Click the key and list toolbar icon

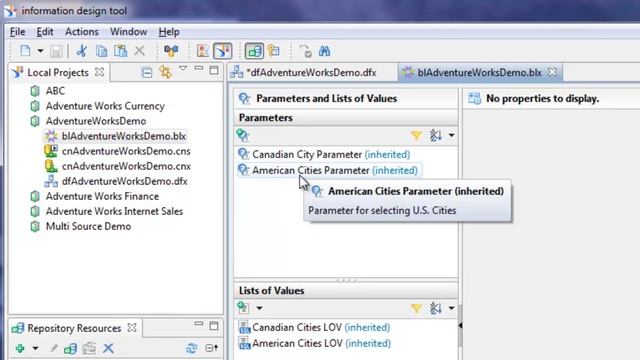(274, 51)
